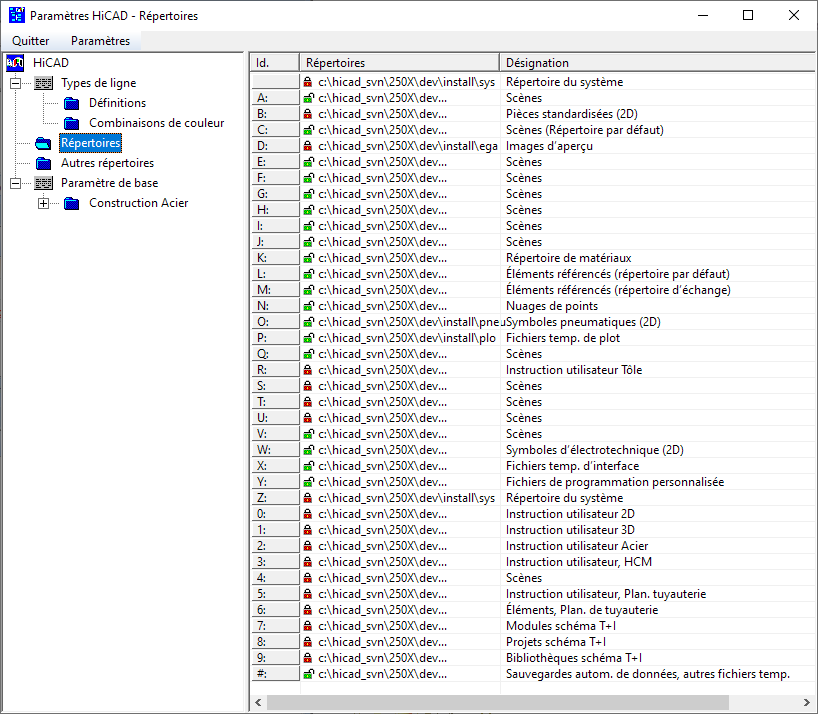Select 'Nuages de points' designation
818x714 pixels.
point(552,306)
